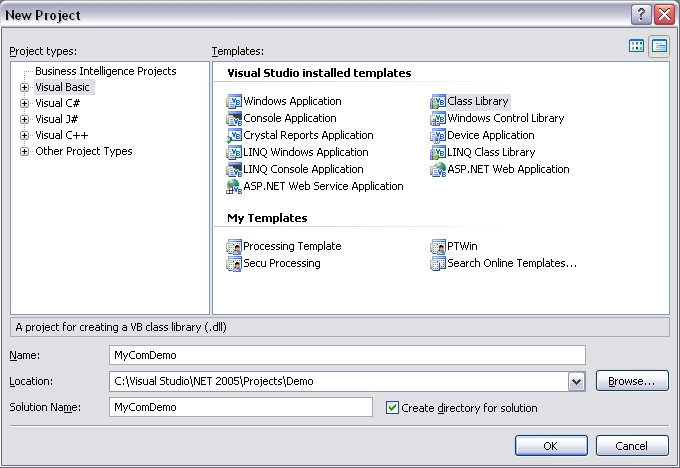The image size is (680, 468).
Task: Click the Name field containing MyComDemo
Action: click(347, 355)
